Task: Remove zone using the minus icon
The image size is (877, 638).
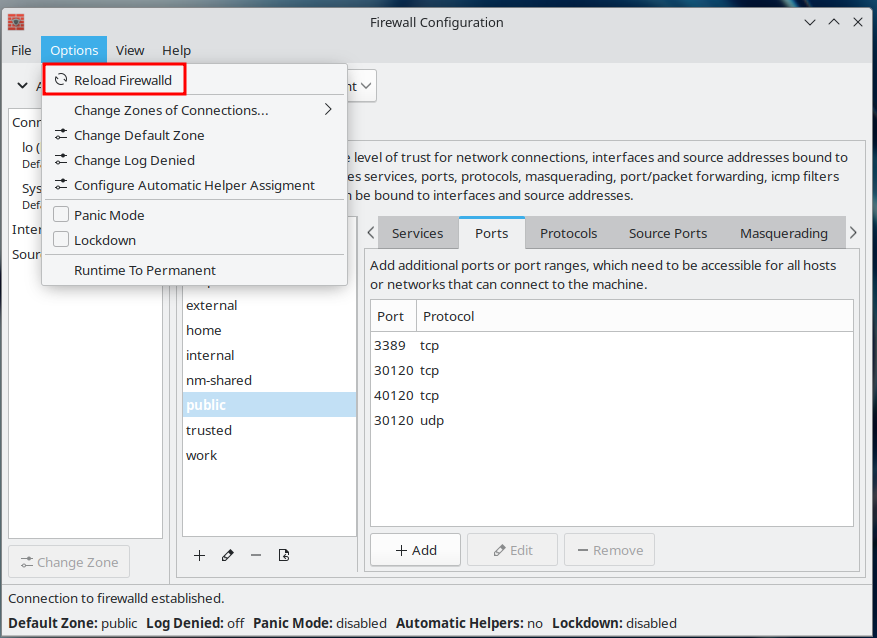Action: coord(256,555)
